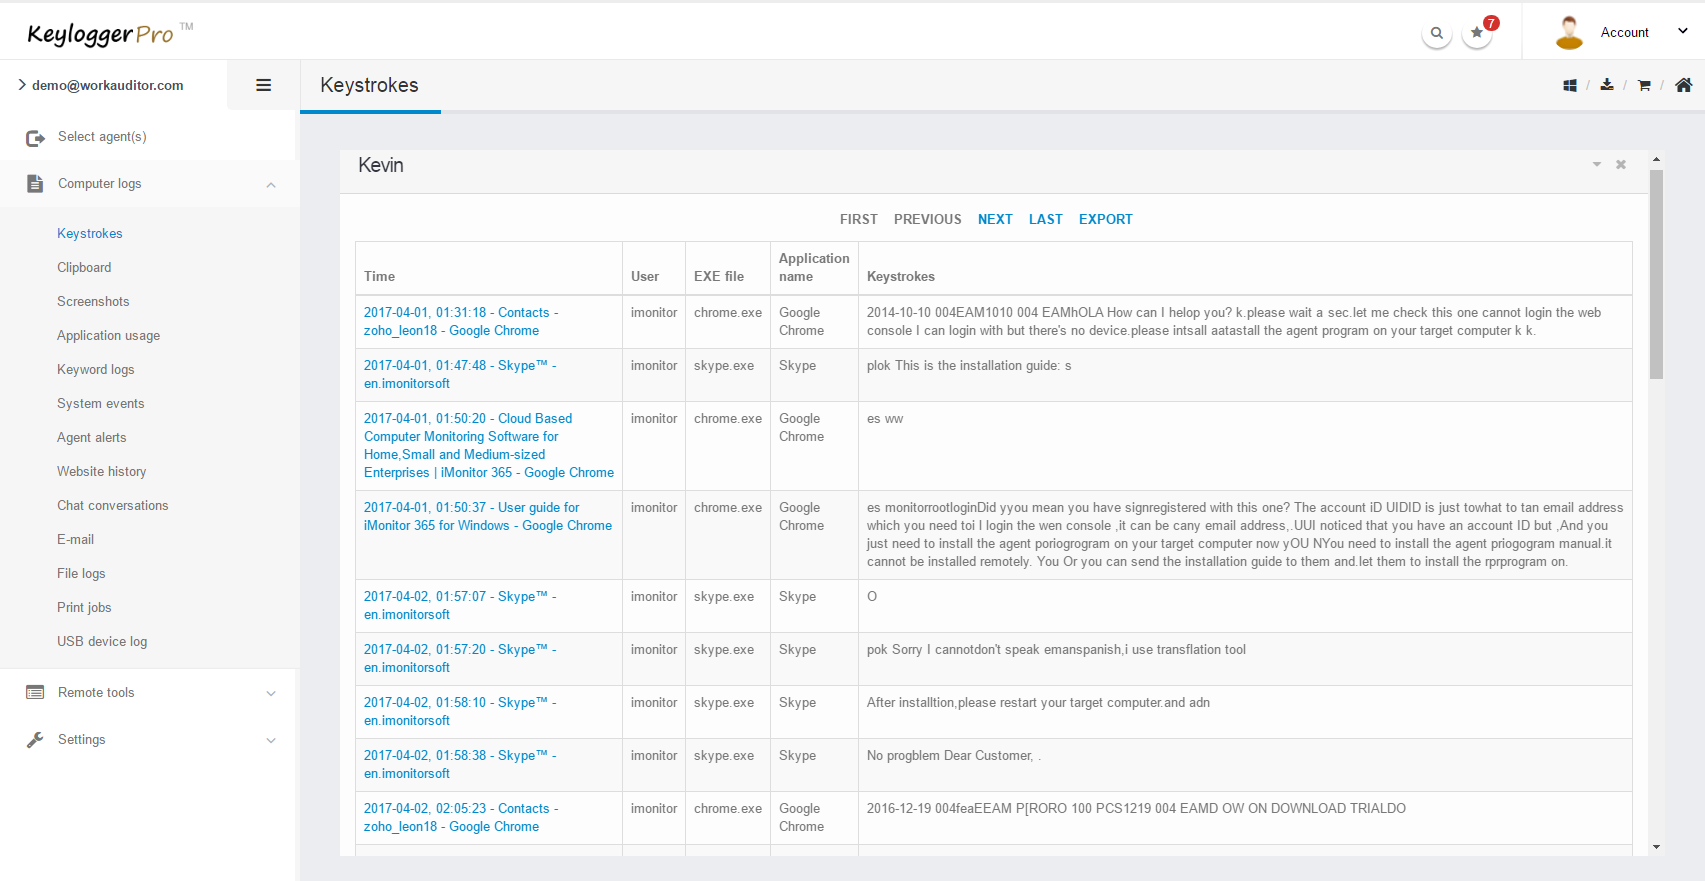The width and height of the screenshot is (1705, 881).
Task: Click Select agent(s) in the sidebar
Action: click(x=102, y=137)
